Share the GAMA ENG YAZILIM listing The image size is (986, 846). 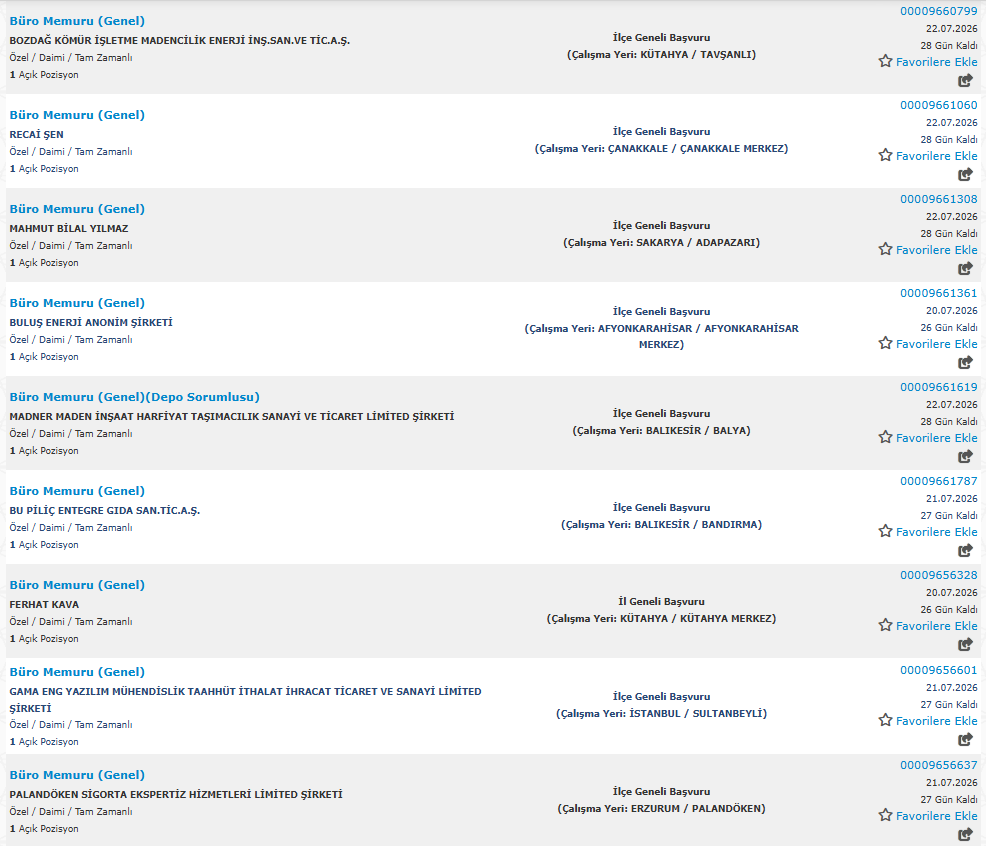(x=965, y=739)
